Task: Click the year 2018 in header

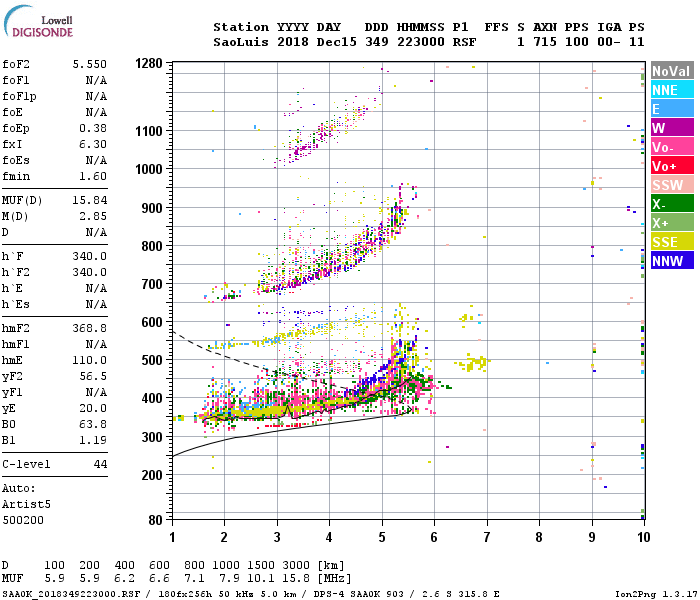Action: point(292,42)
